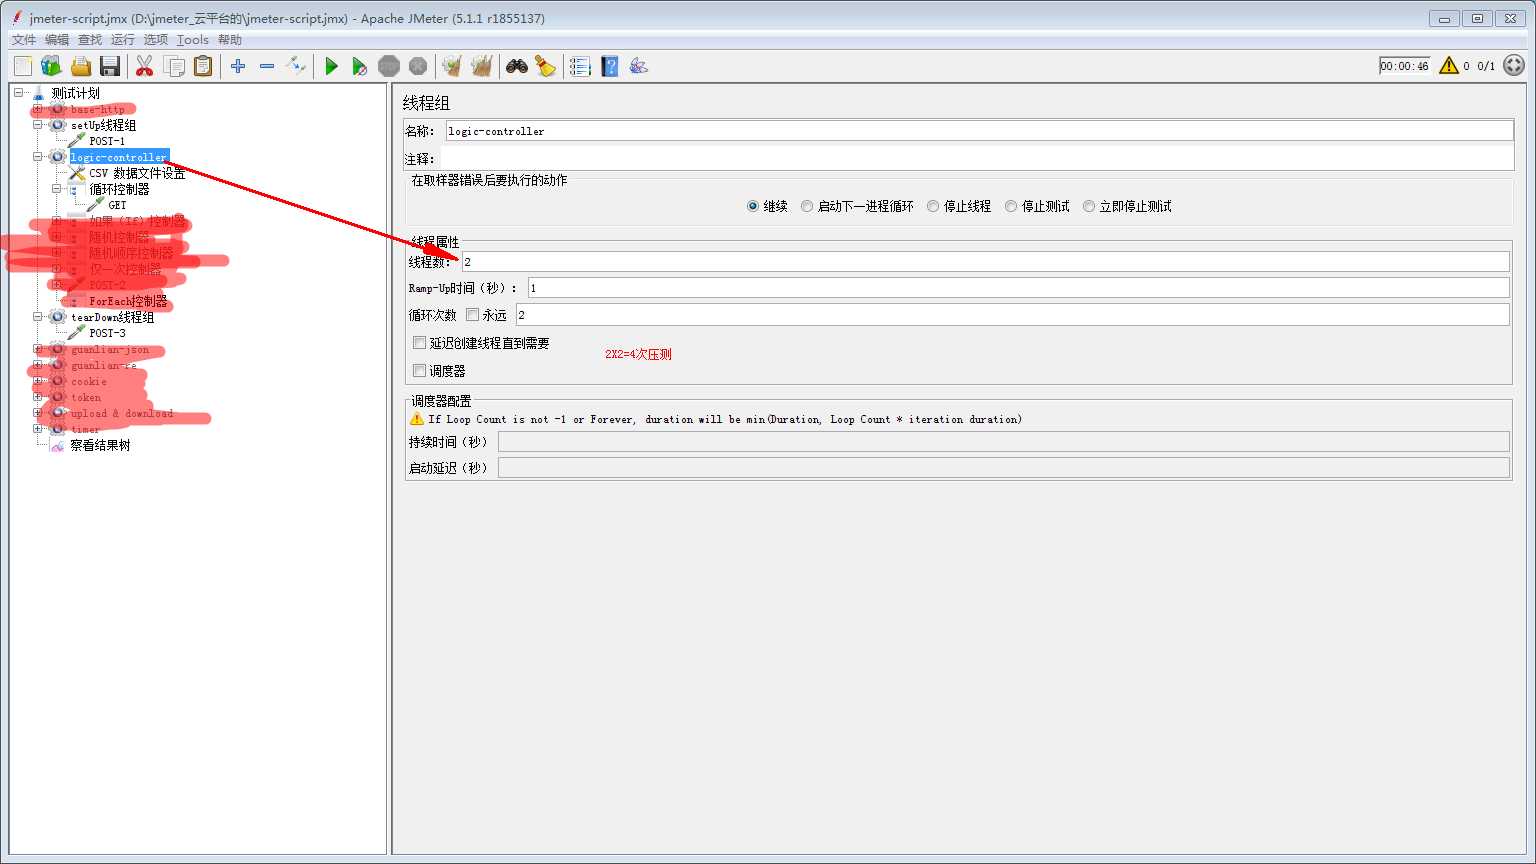Open the 选项 menu
Image resolution: width=1536 pixels, height=864 pixels.
click(156, 40)
